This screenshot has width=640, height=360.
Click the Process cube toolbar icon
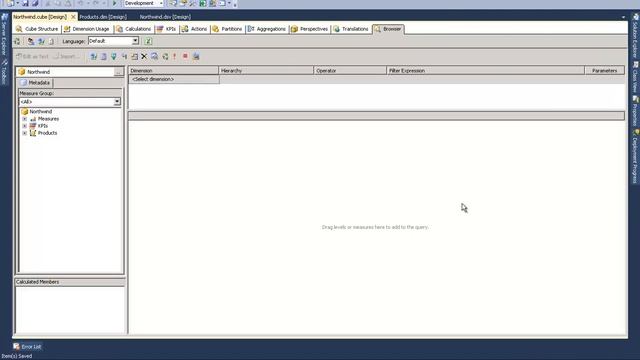tap(17, 41)
